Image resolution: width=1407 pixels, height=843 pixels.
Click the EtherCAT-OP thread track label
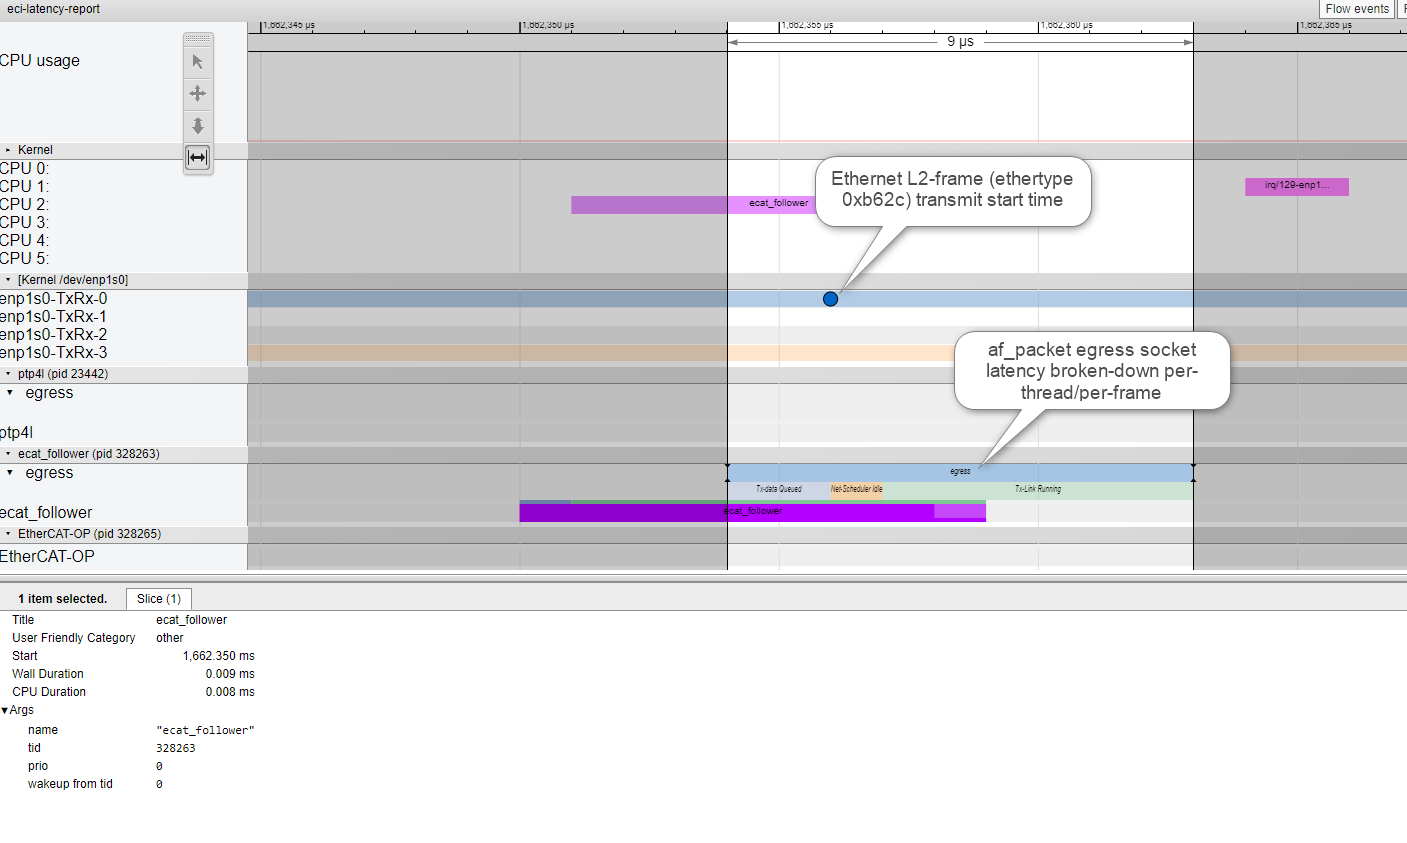click(x=47, y=556)
